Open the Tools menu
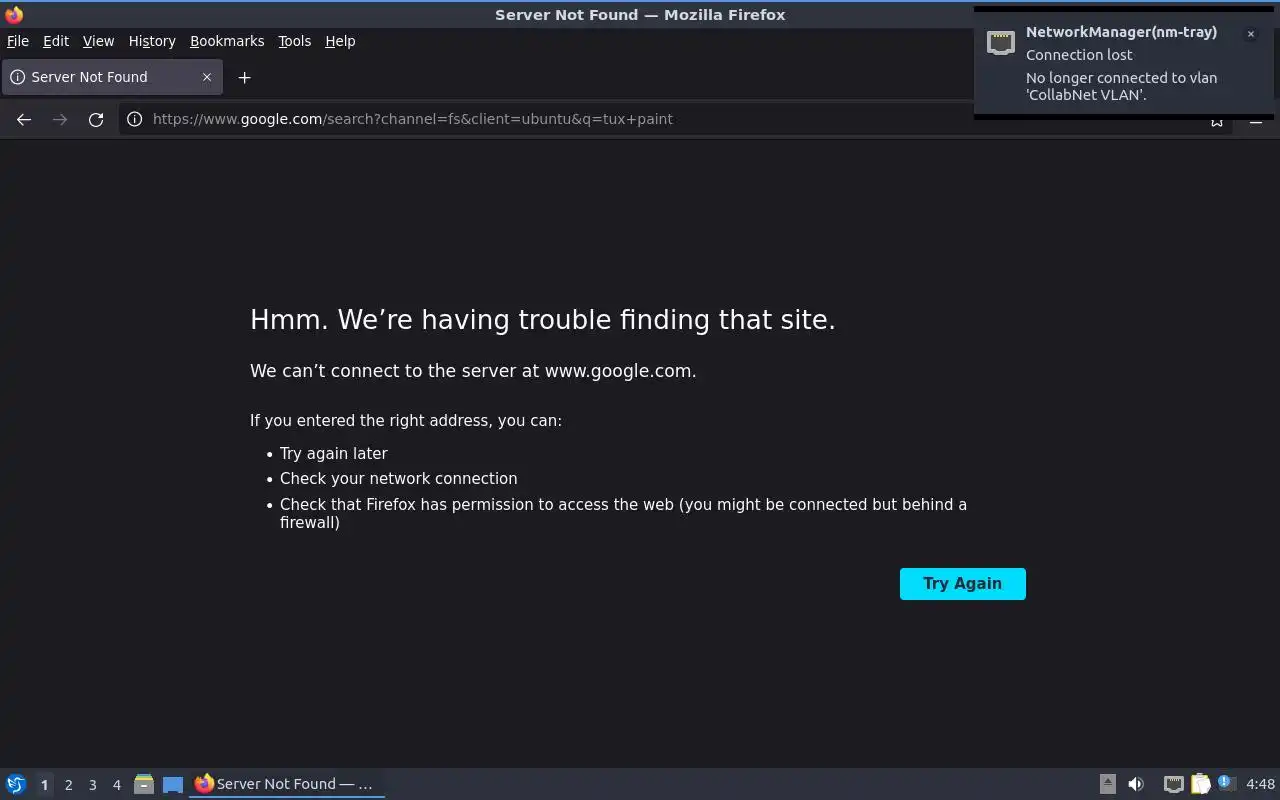Screen dimensions: 1280x800 294,41
